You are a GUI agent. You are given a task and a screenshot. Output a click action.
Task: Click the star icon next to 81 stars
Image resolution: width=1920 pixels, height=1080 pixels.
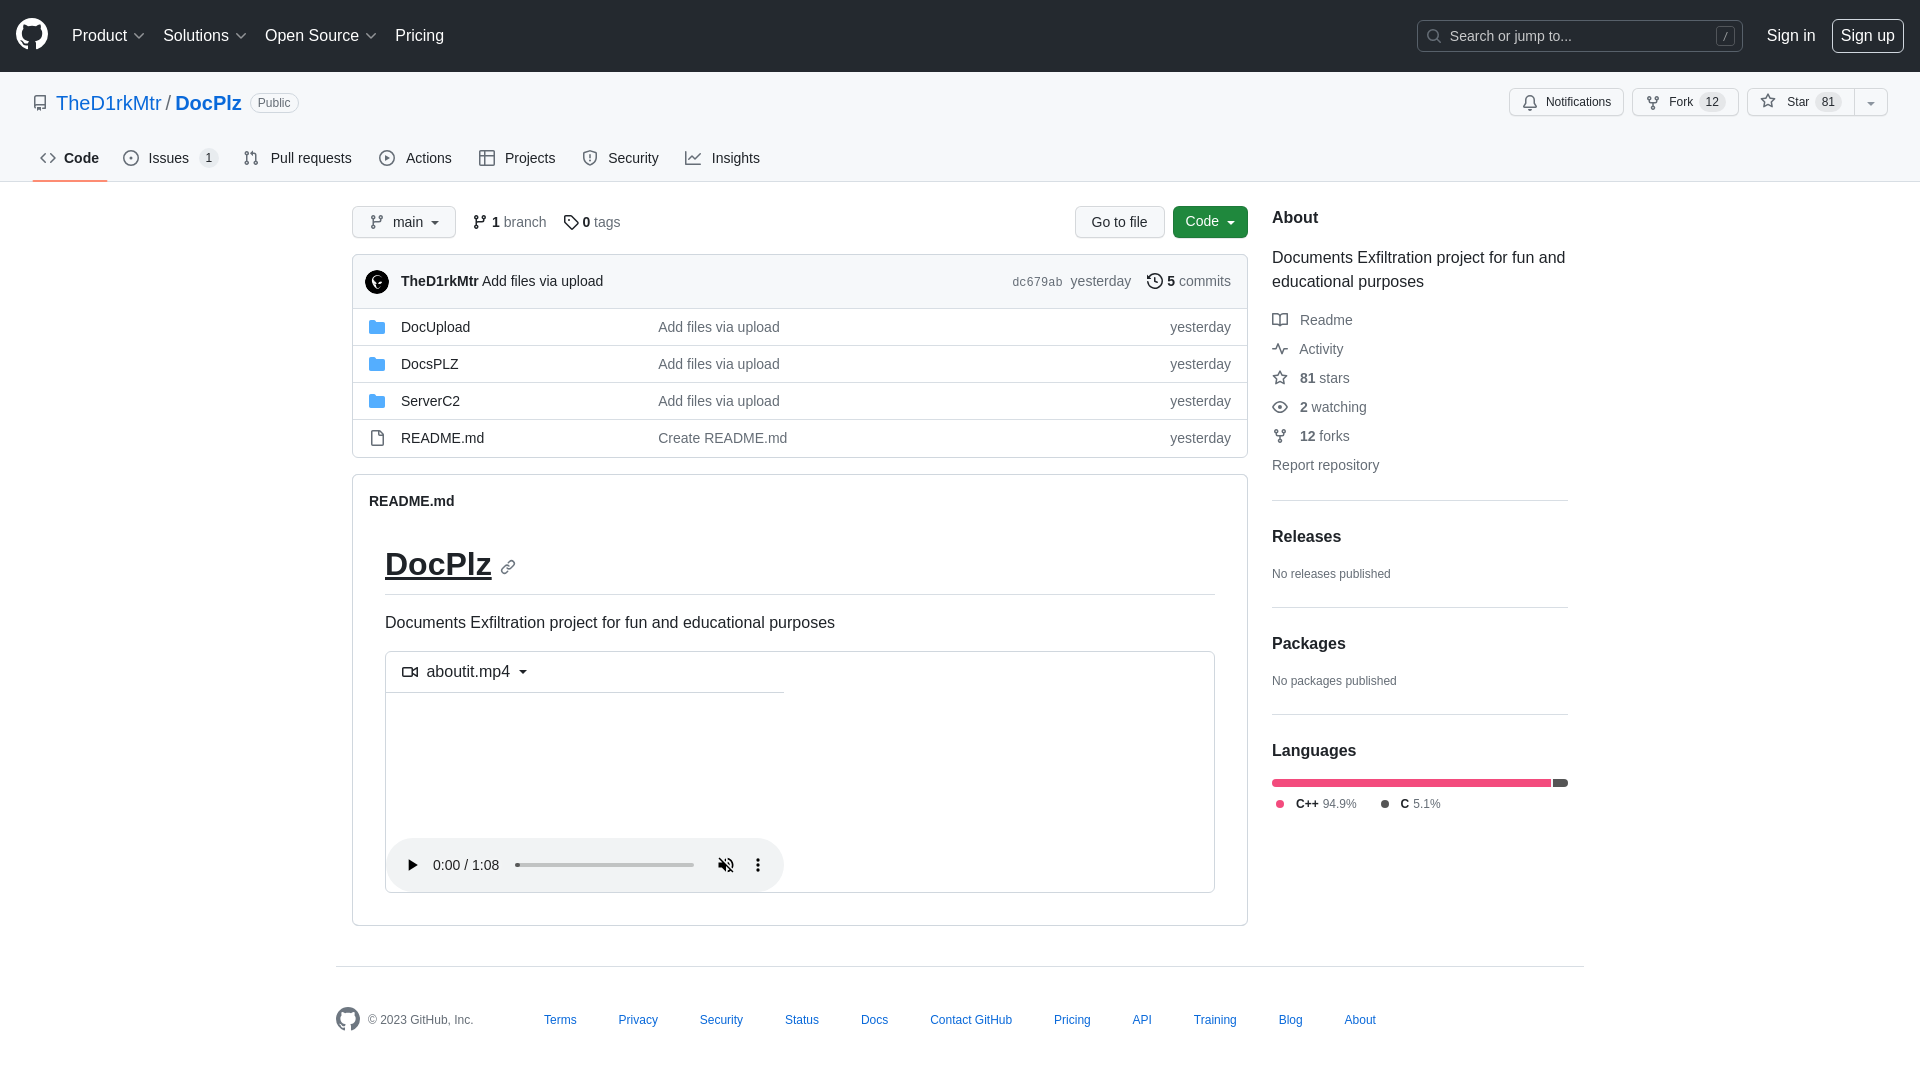(x=1280, y=378)
